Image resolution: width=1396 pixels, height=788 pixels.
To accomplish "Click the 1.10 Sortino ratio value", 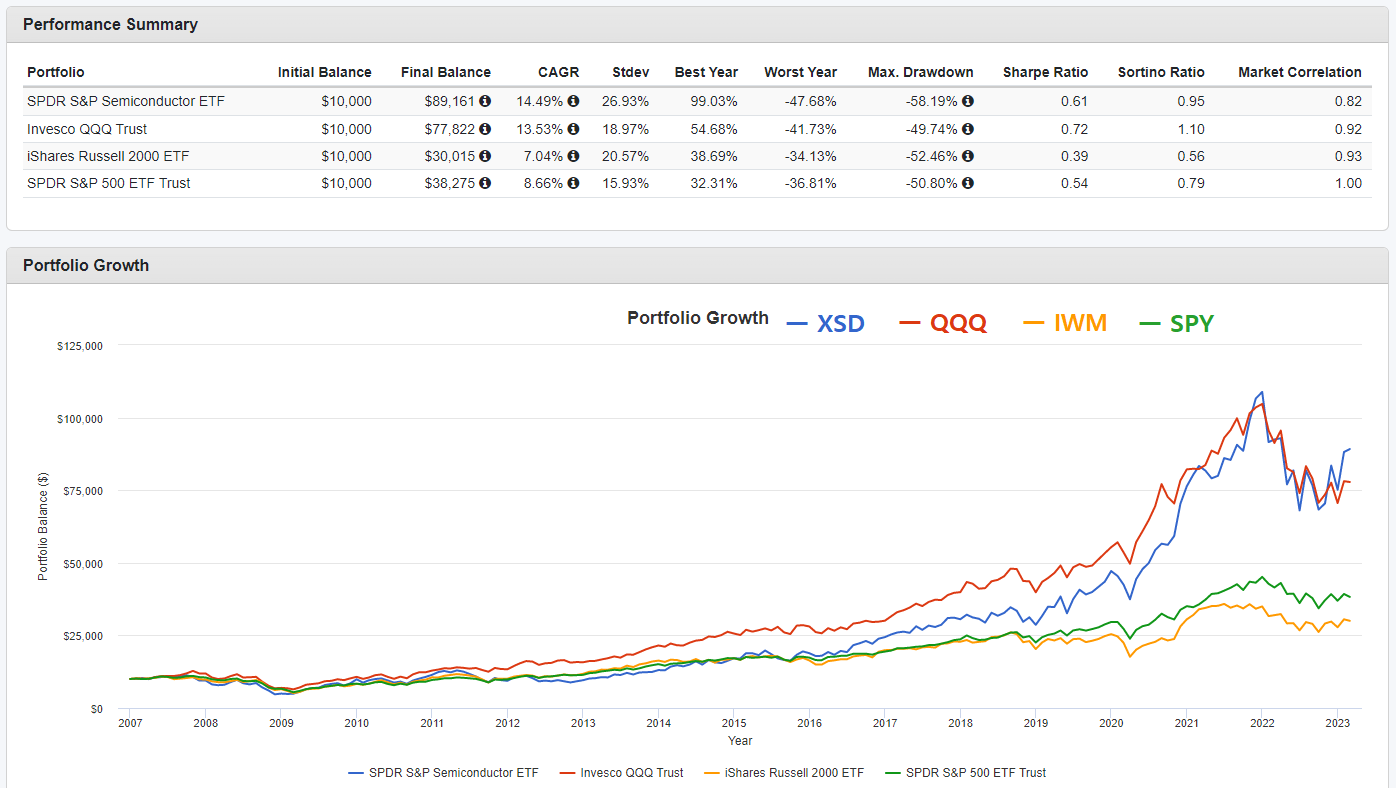I will 1192,129.
